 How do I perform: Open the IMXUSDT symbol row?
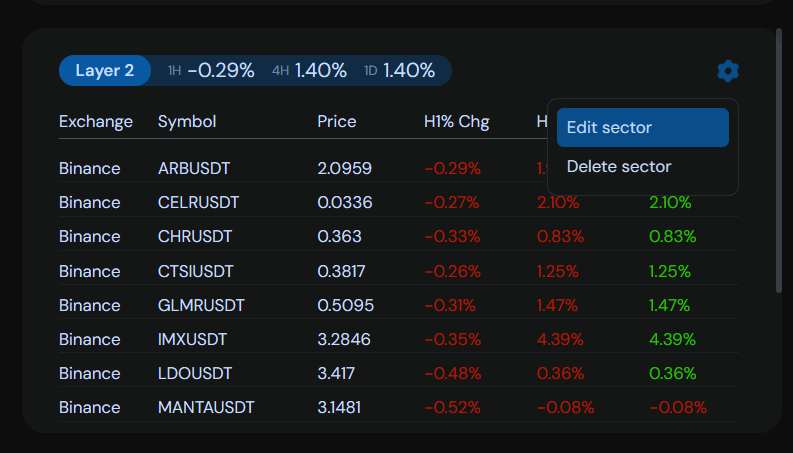(192, 339)
